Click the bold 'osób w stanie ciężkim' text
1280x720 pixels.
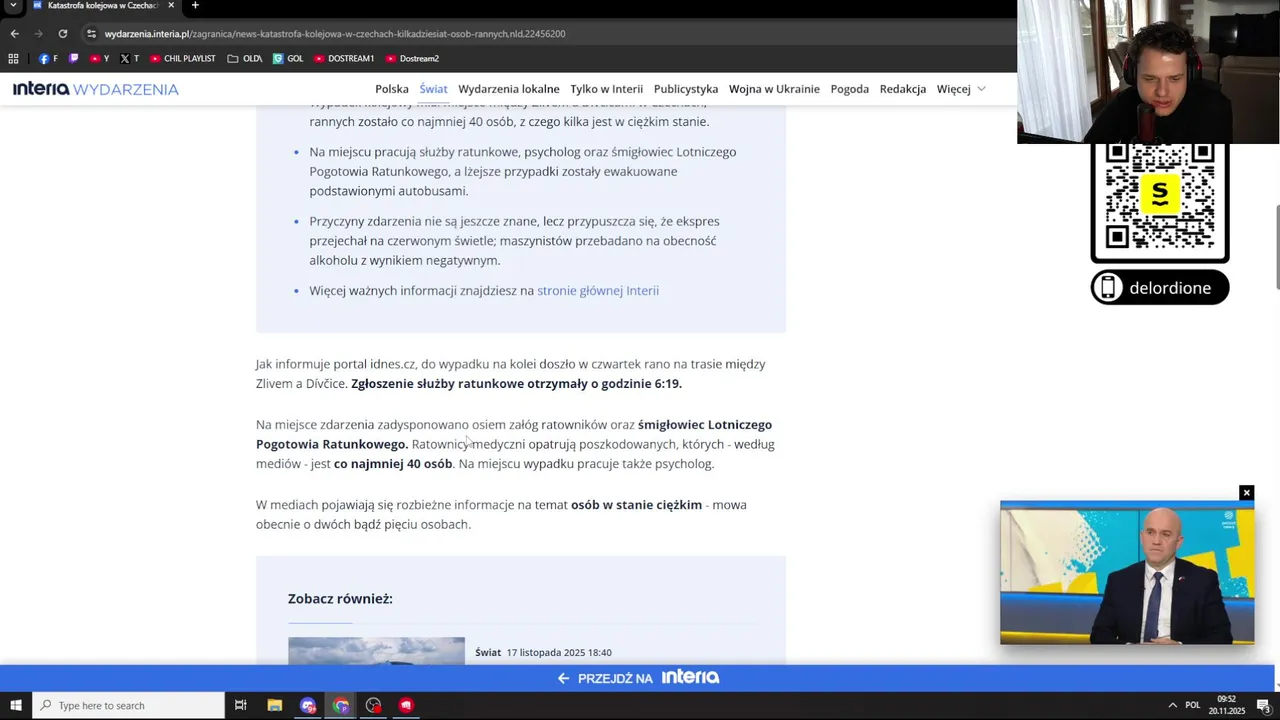(636, 505)
